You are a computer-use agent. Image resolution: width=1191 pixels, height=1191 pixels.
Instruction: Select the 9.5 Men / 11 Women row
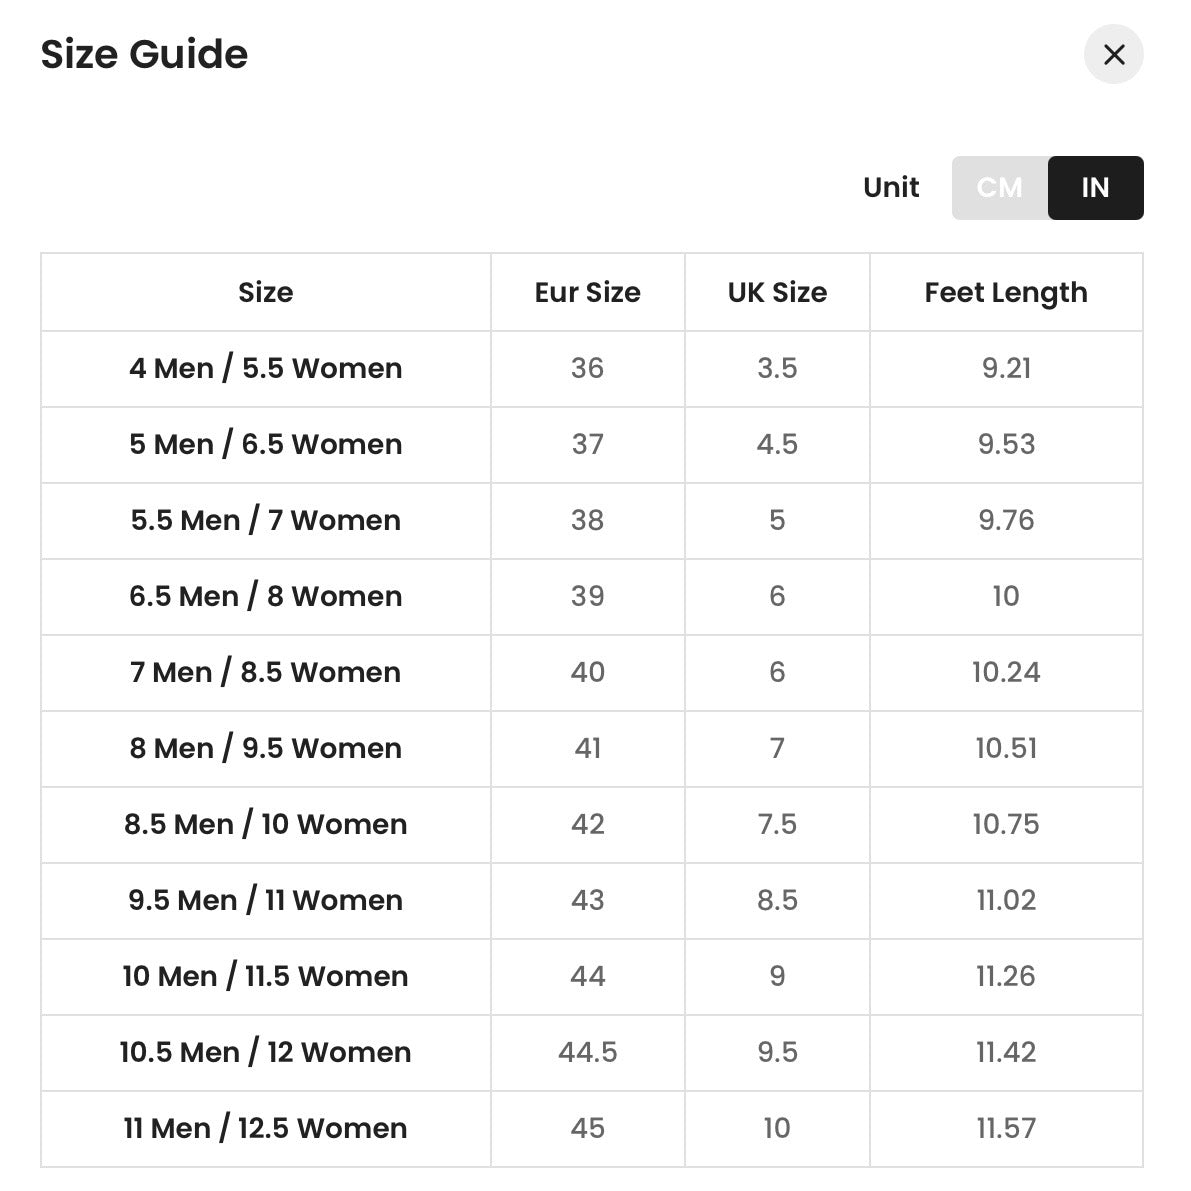tap(592, 900)
